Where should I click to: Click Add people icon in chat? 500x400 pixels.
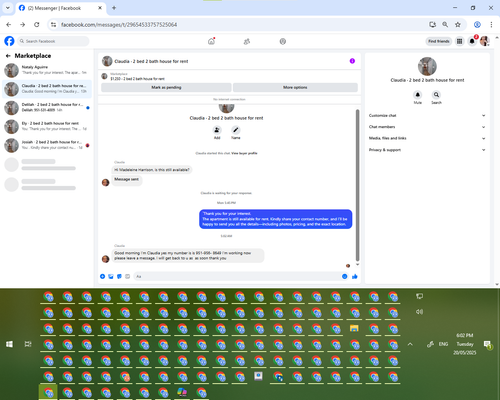coord(217,130)
